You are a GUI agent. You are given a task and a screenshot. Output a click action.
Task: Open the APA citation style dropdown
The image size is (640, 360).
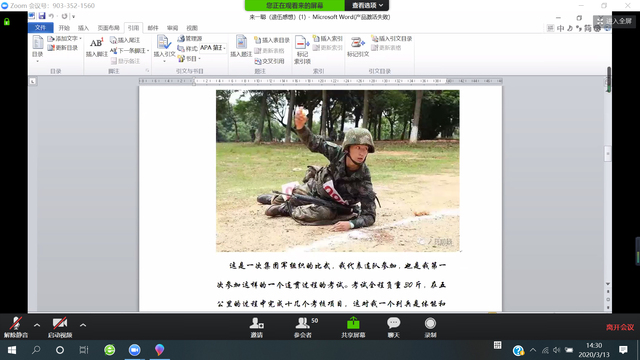[x=213, y=48]
